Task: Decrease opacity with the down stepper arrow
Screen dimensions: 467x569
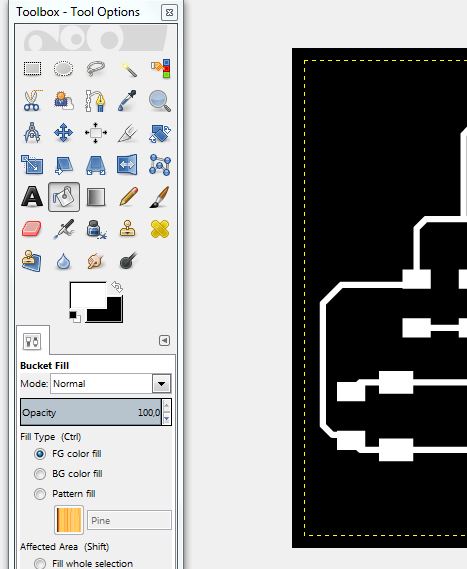Action: tap(167, 419)
